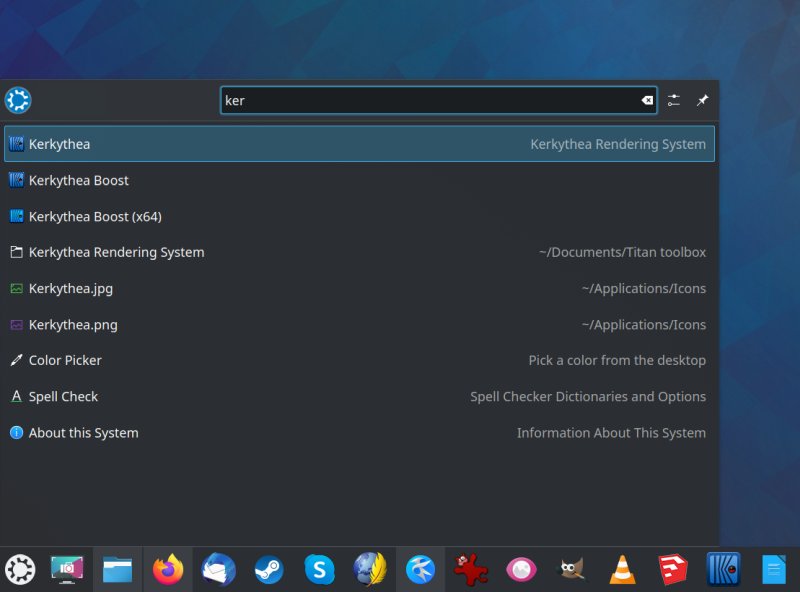
Task: Clear the search text with backspace icon
Action: pos(646,100)
